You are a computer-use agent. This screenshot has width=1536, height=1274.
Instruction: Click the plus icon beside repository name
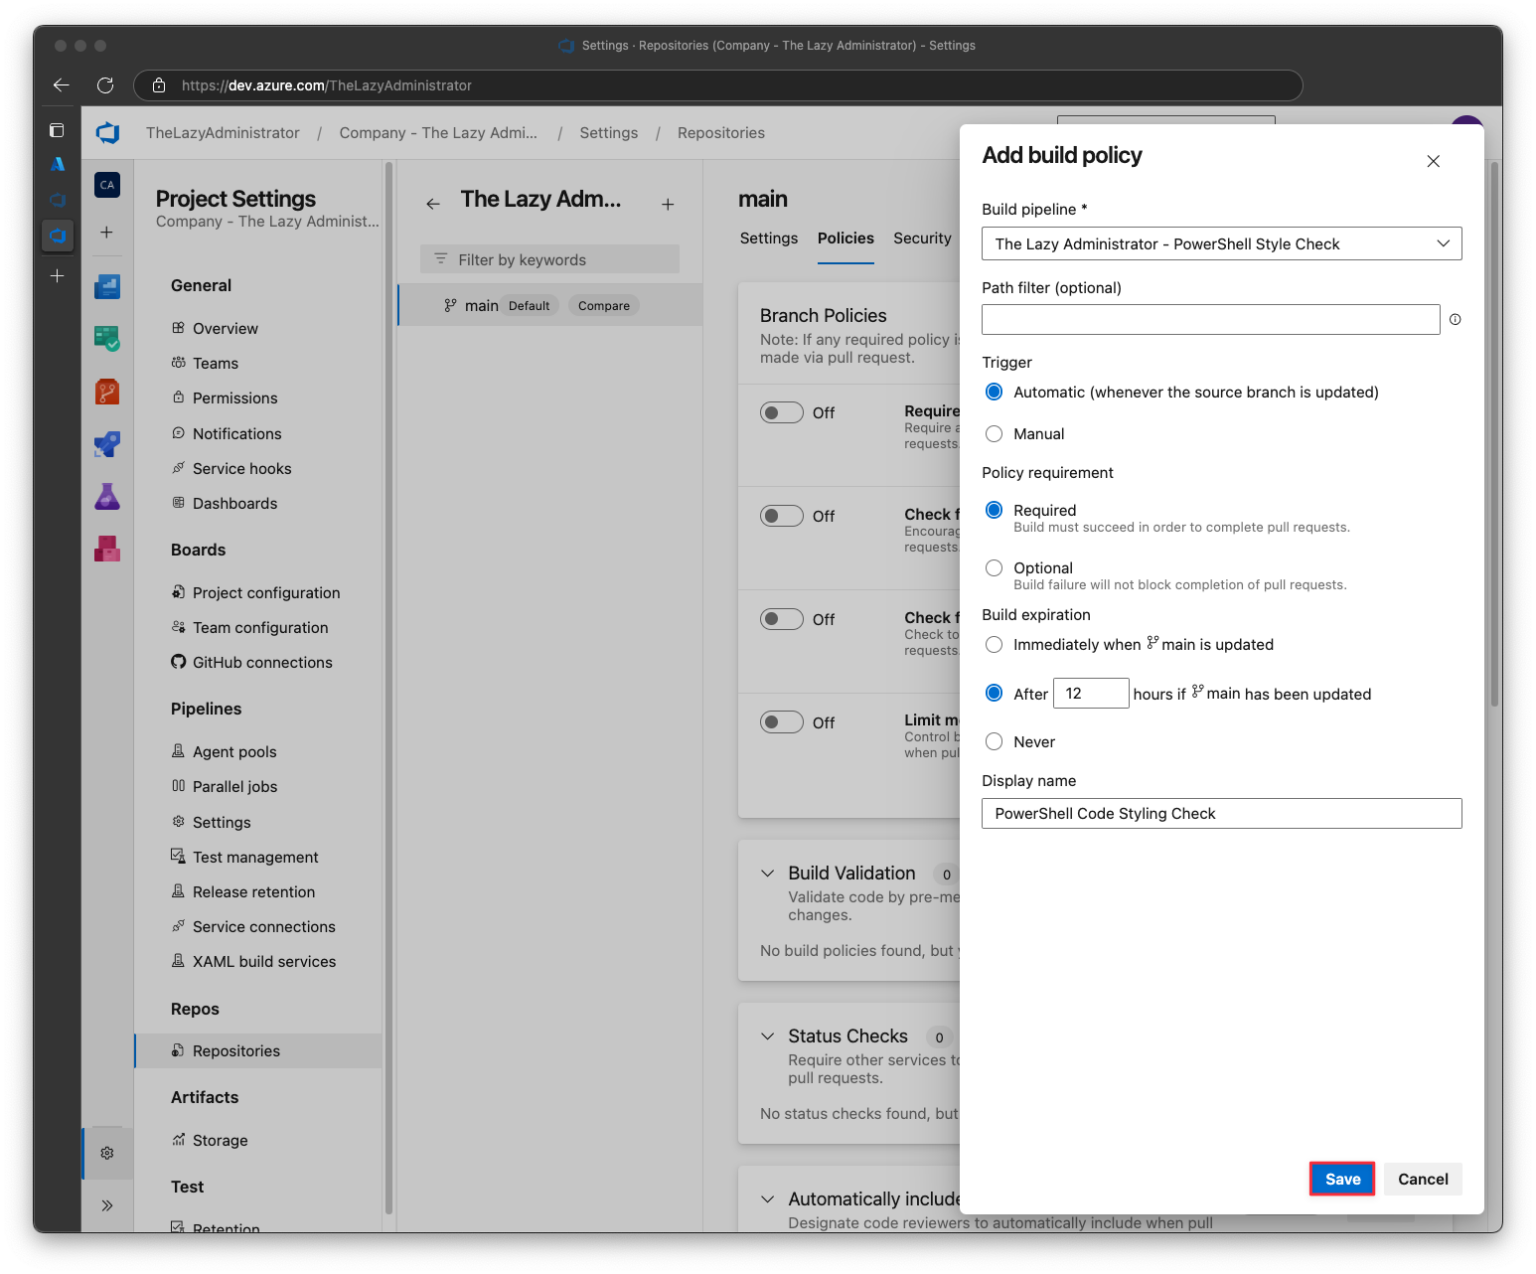(x=668, y=204)
